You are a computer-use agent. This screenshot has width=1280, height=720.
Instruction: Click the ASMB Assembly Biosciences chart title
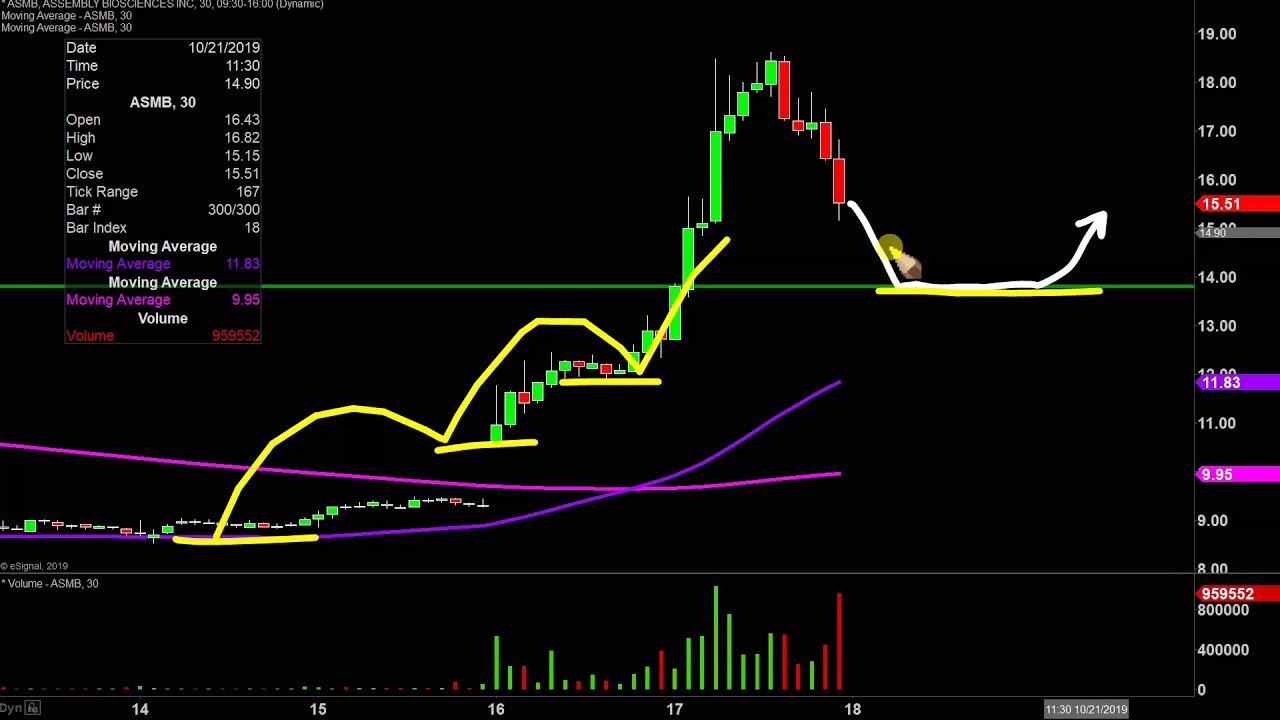click(x=162, y=4)
